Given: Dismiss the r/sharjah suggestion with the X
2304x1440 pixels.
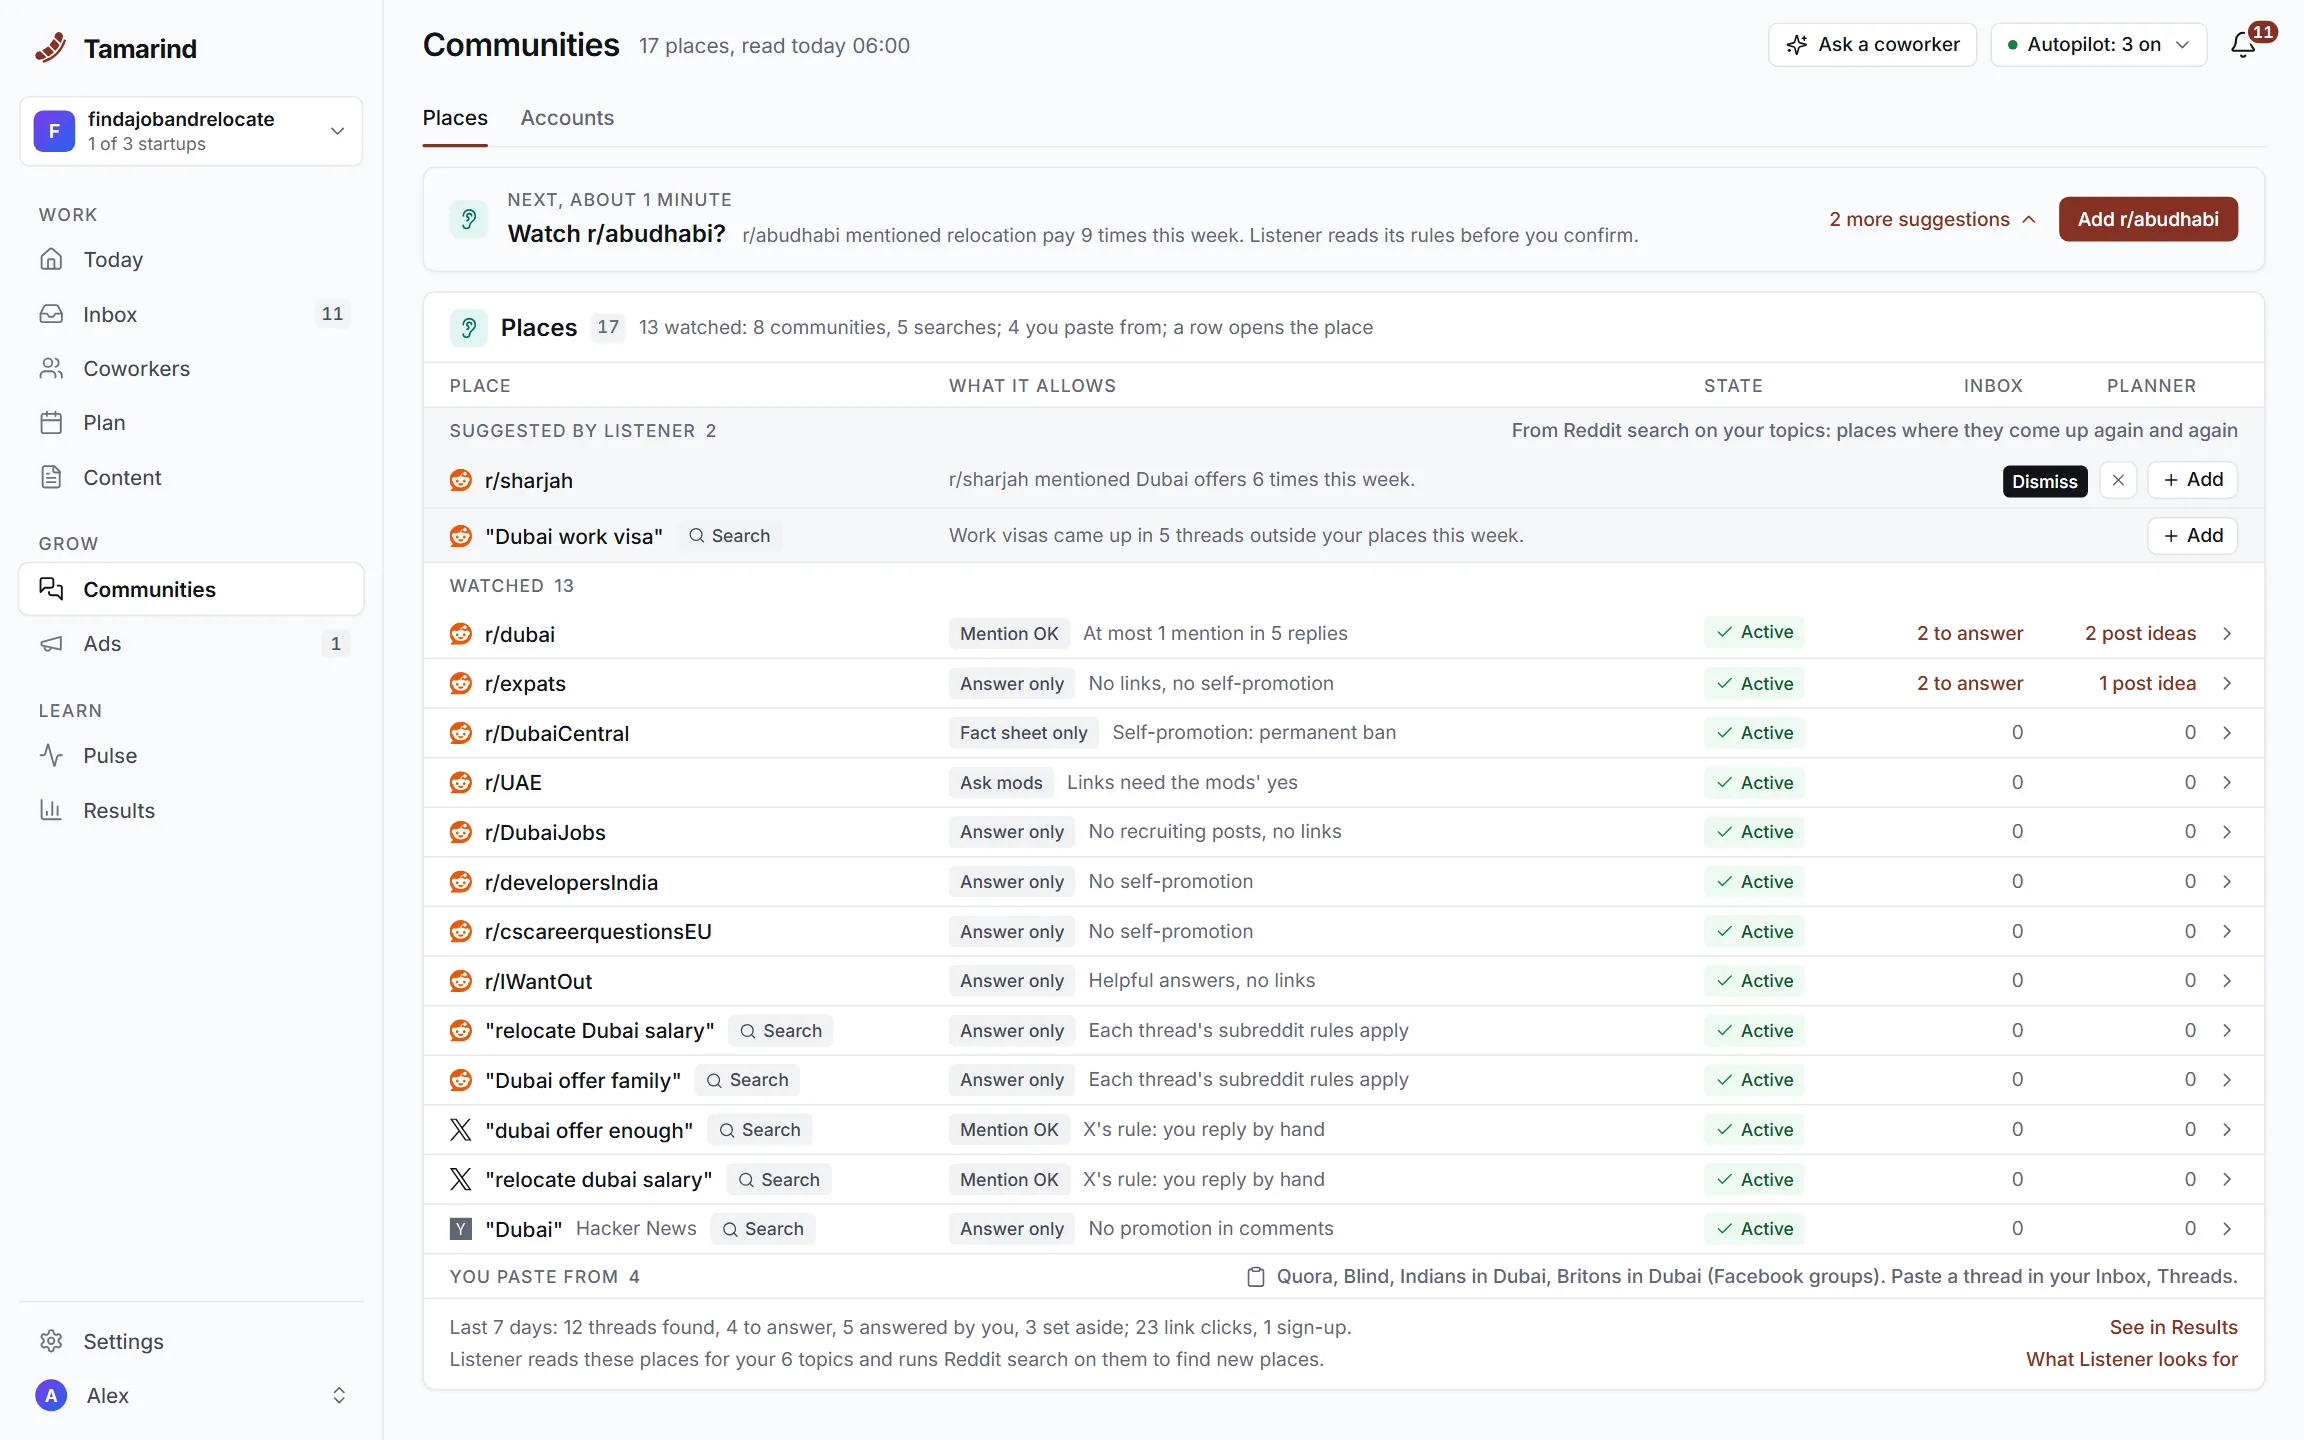Looking at the screenshot, I should (x=2118, y=480).
